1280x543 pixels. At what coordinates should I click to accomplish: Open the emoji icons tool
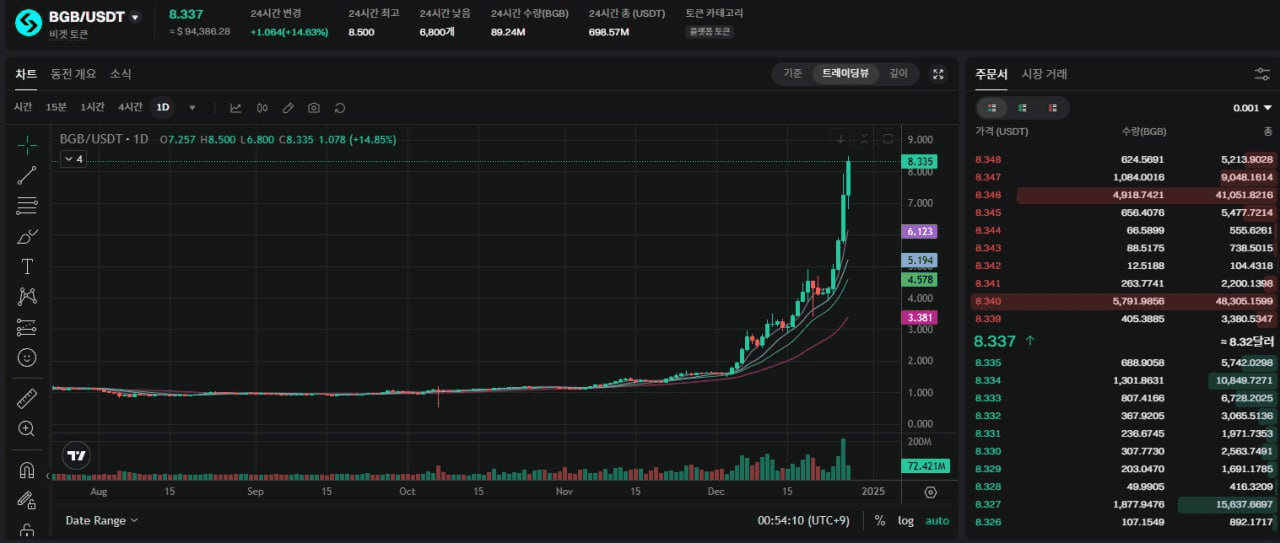27,357
